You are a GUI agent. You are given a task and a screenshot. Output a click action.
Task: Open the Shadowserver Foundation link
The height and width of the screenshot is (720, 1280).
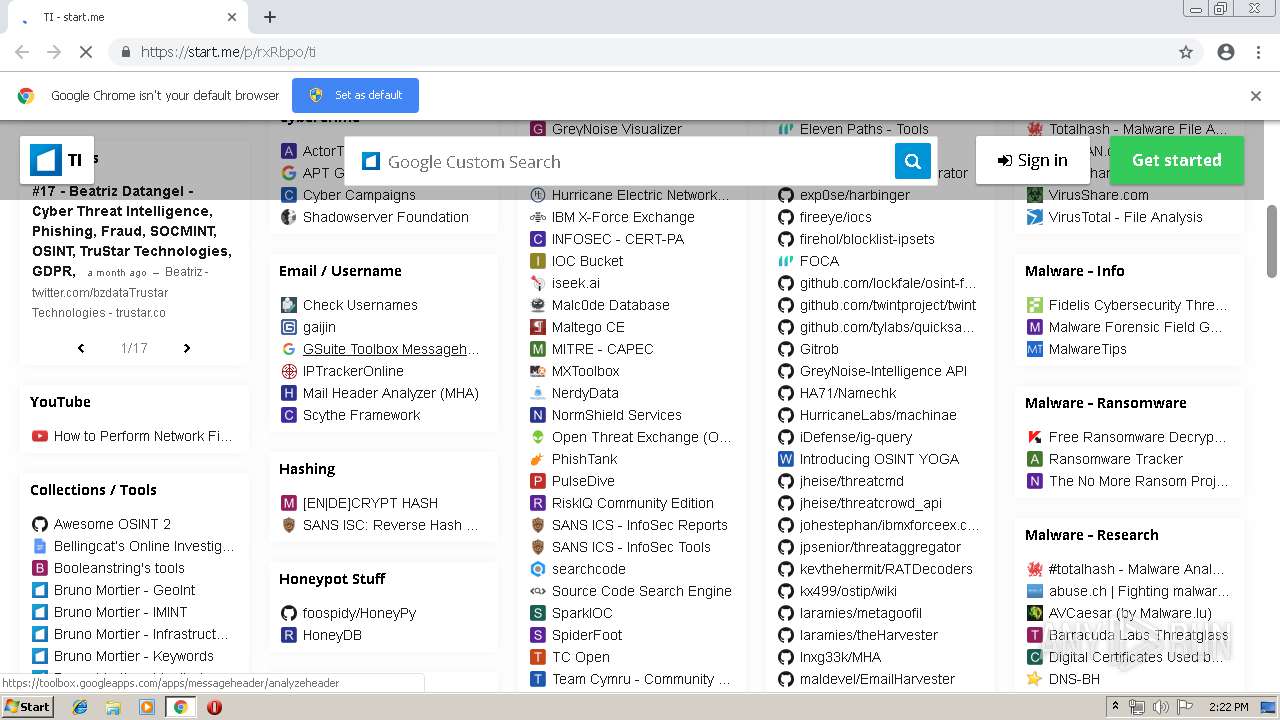pos(385,217)
